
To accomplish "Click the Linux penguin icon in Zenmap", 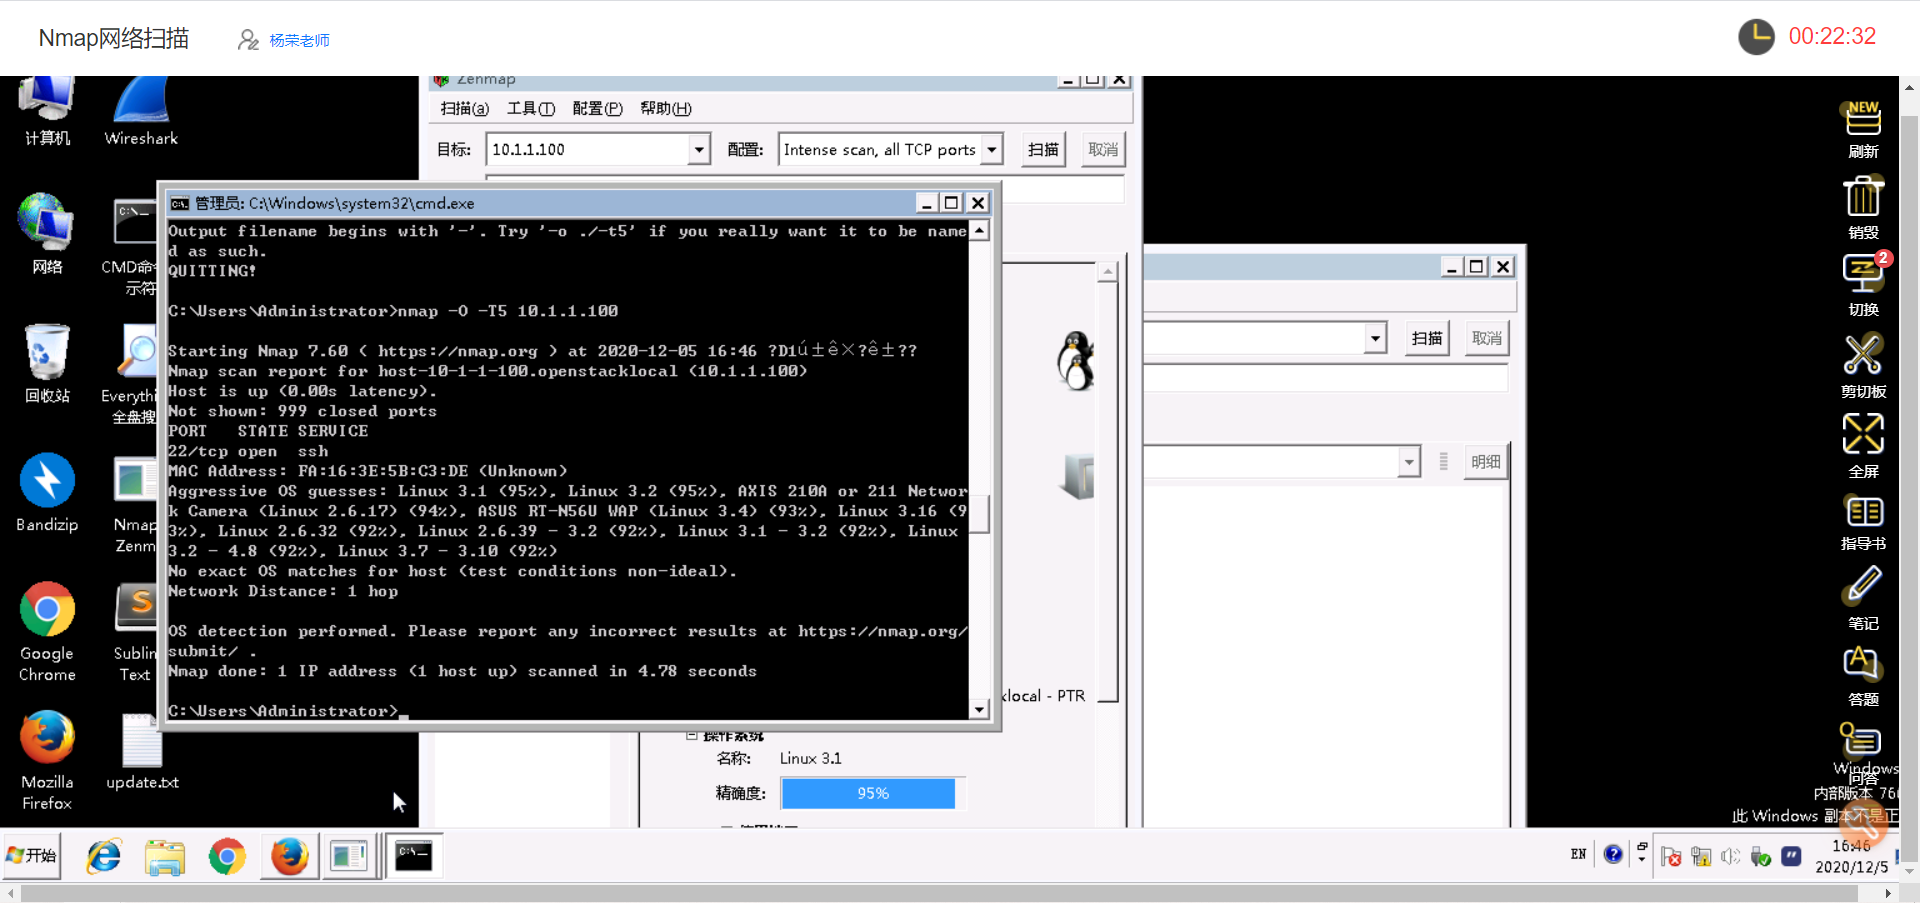I will point(1076,360).
